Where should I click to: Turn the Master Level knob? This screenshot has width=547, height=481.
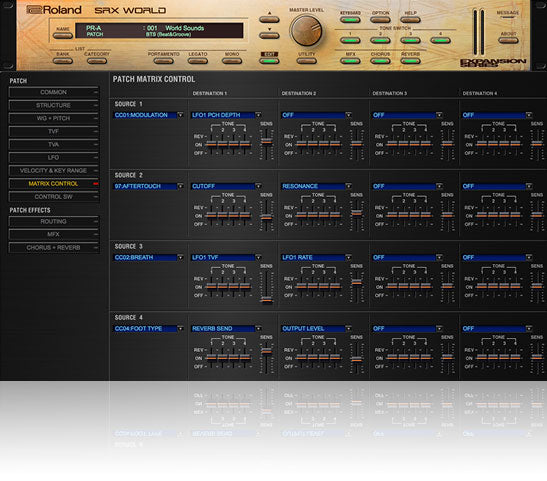[x=306, y=31]
